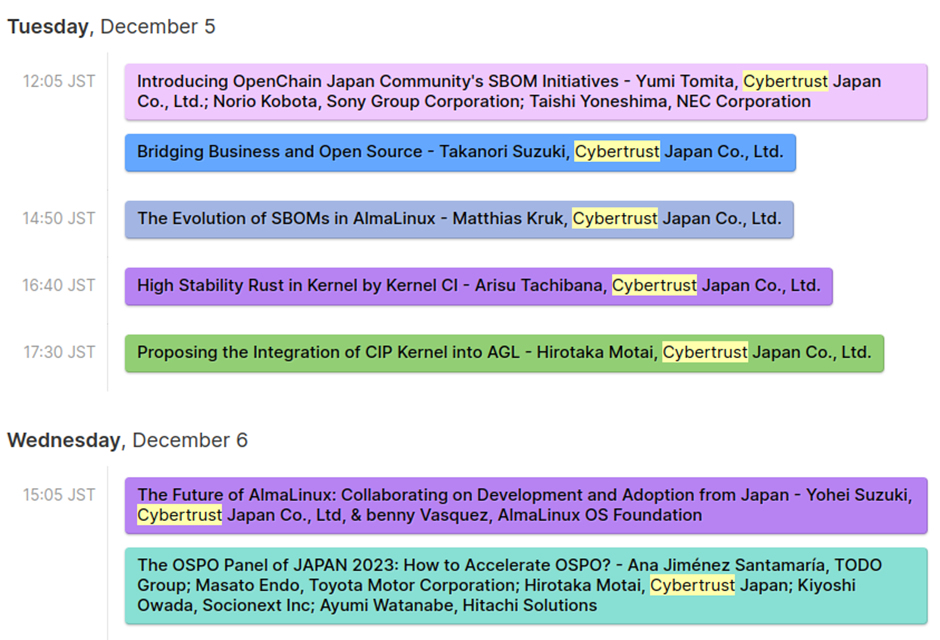The height and width of the screenshot is (640, 940).
Task: Open the Bridging Business and Open Source session
Action: coord(460,152)
